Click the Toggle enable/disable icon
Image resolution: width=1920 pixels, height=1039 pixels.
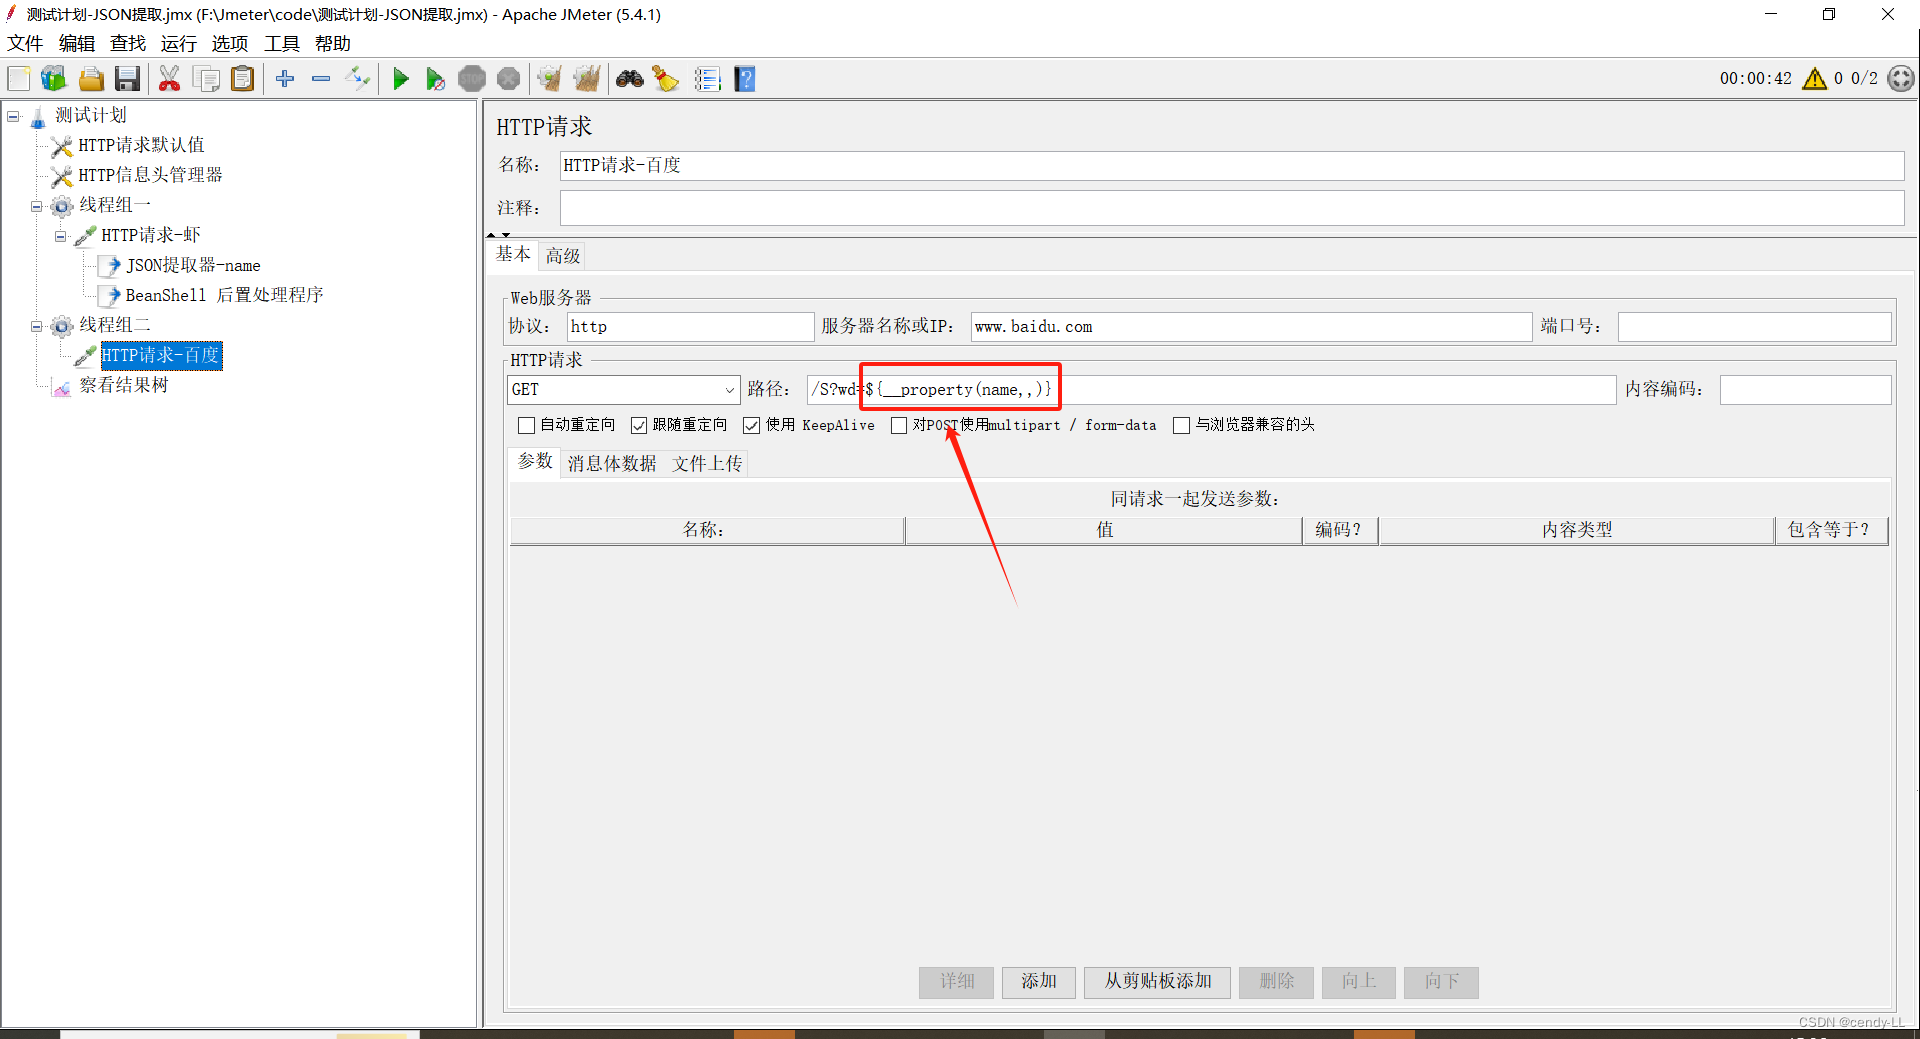pos(357,79)
